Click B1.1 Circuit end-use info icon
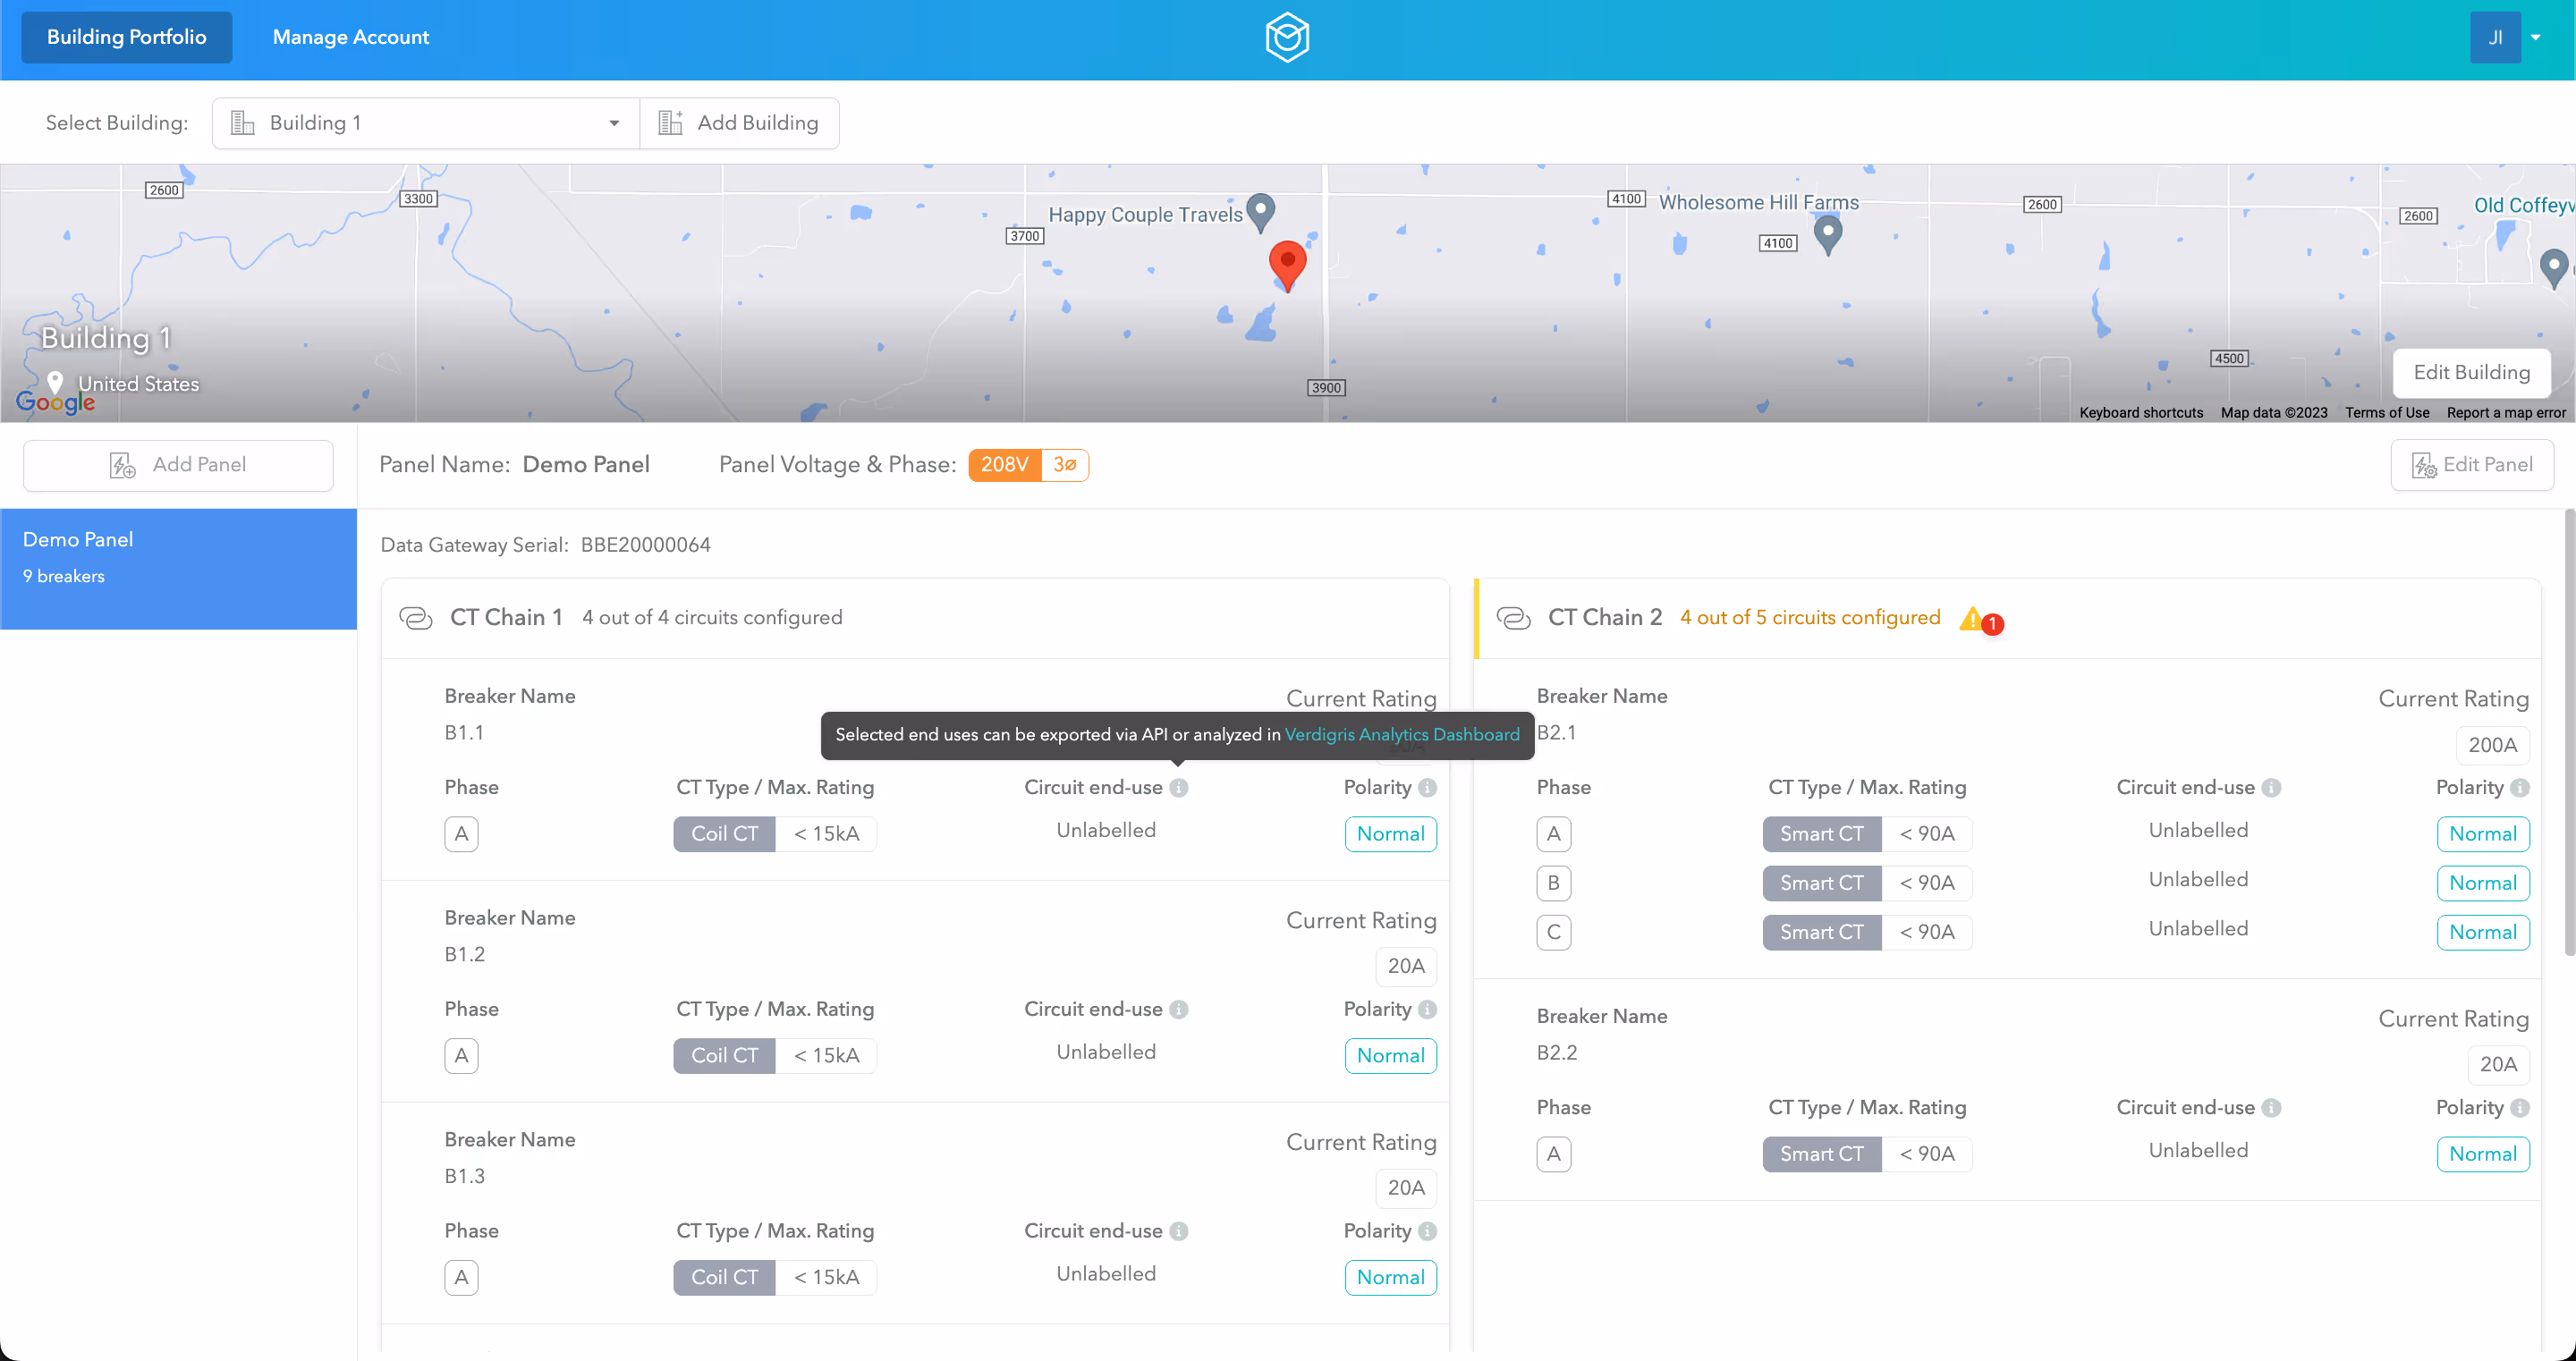The width and height of the screenshot is (2576, 1361). click(1179, 788)
